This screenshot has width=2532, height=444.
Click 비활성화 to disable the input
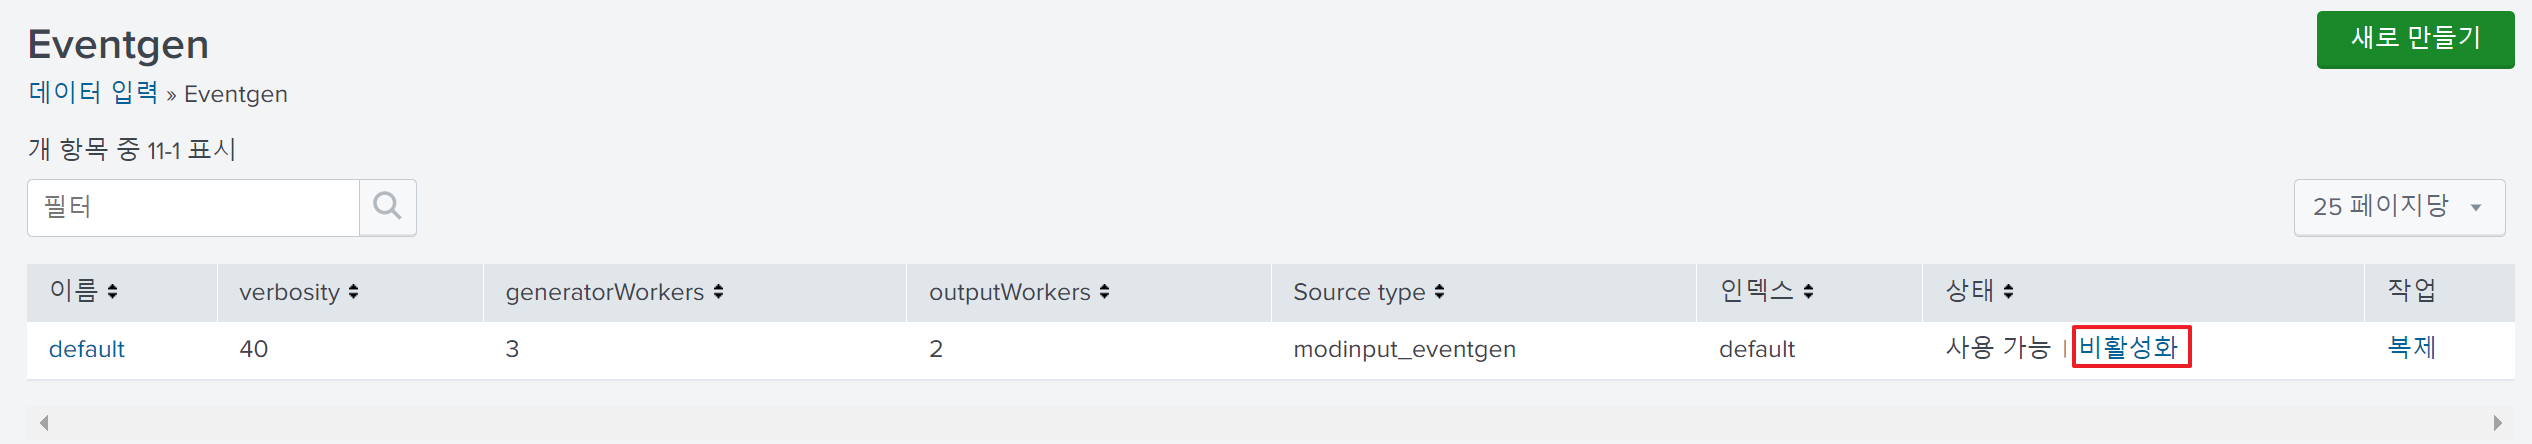click(x=2129, y=348)
